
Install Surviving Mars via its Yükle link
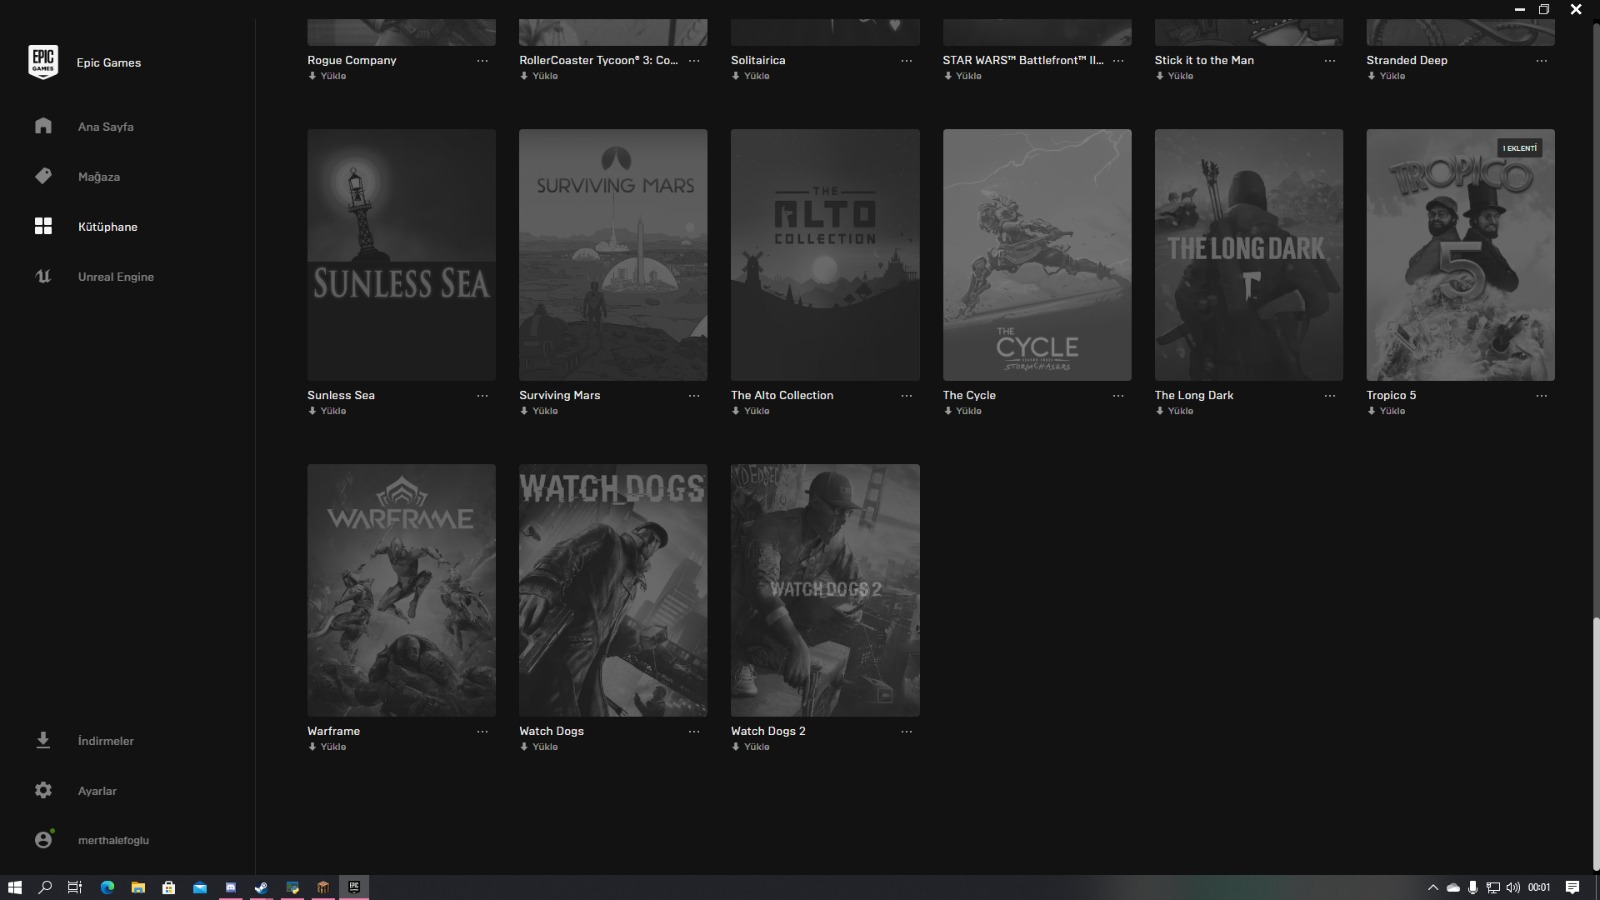point(539,411)
